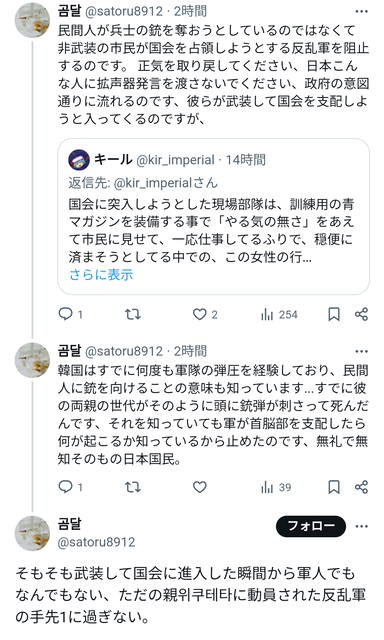Viewport: 384px width, 640px height.
Task: Share the first tweet
Action: click(361, 314)
